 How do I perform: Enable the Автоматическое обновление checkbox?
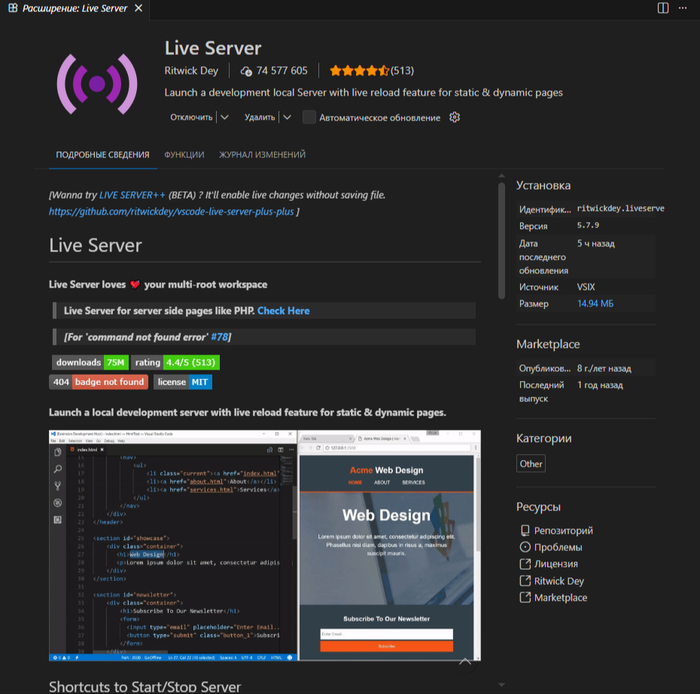click(x=309, y=117)
